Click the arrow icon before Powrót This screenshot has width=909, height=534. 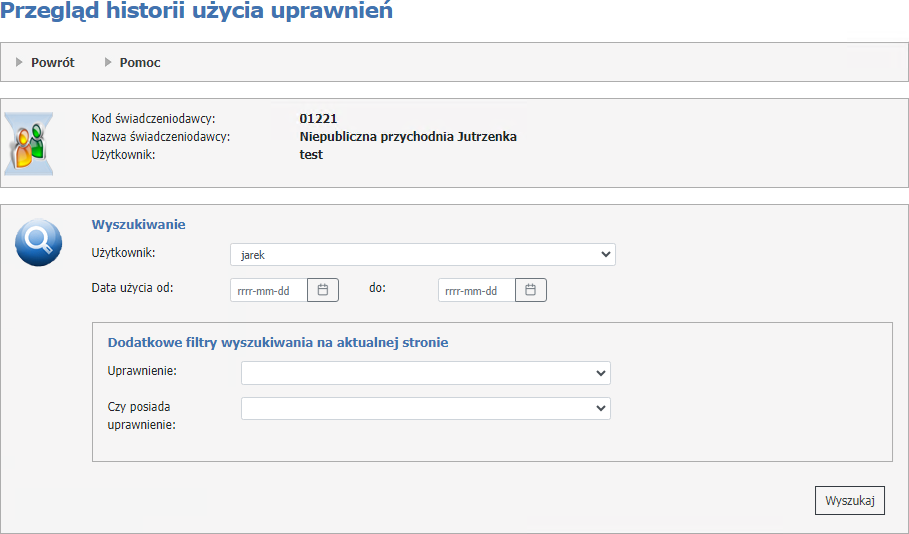[20, 62]
